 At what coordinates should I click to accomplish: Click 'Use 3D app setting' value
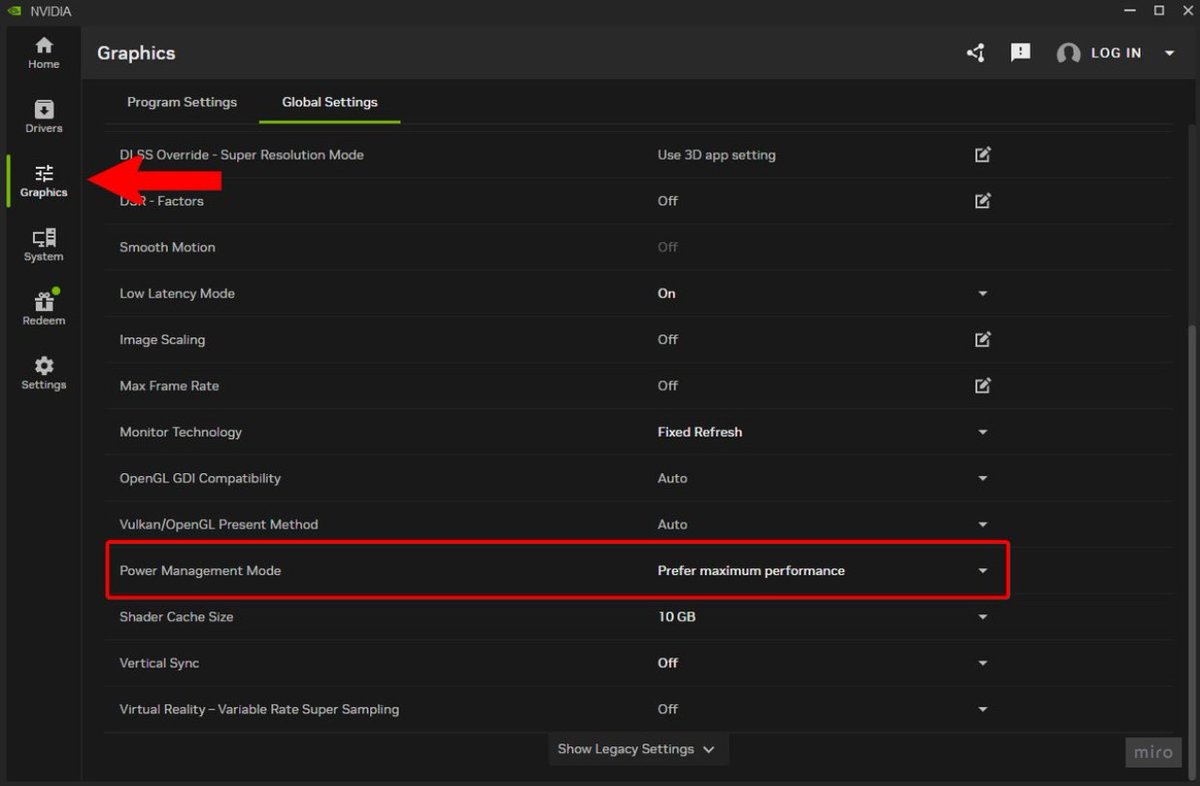pyautogui.click(x=716, y=155)
